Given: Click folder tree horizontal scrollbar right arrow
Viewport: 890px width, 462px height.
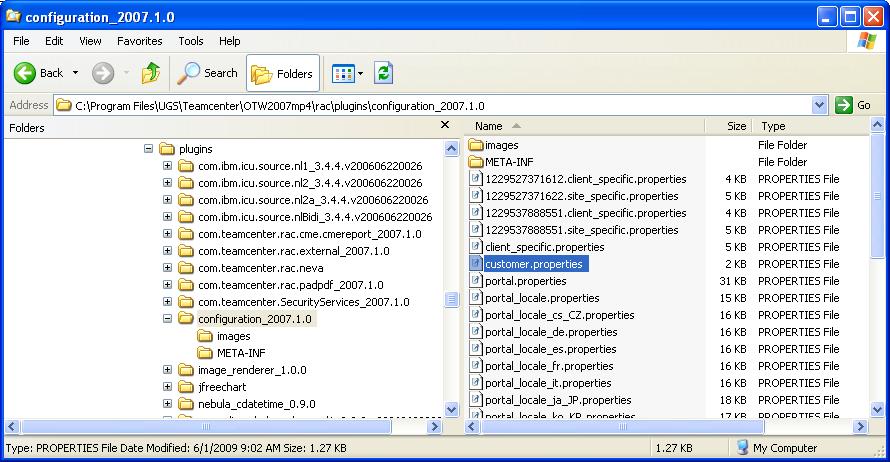Looking at the screenshot, I should coord(435,426).
